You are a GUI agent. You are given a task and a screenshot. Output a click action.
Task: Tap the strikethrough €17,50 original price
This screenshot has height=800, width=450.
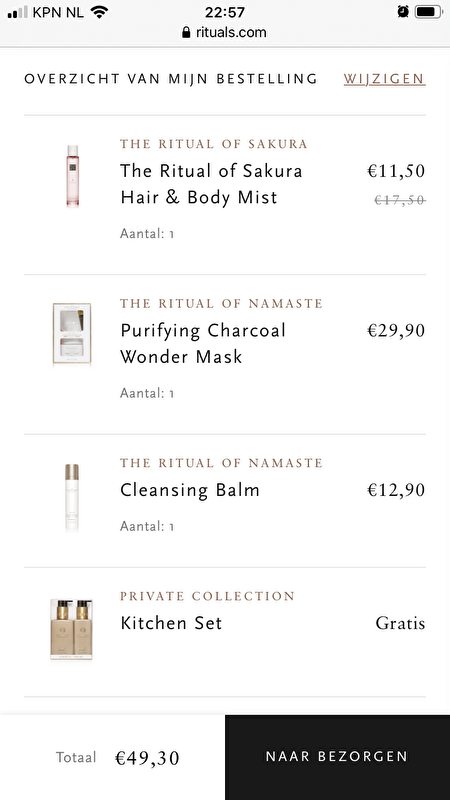pos(400,201)
